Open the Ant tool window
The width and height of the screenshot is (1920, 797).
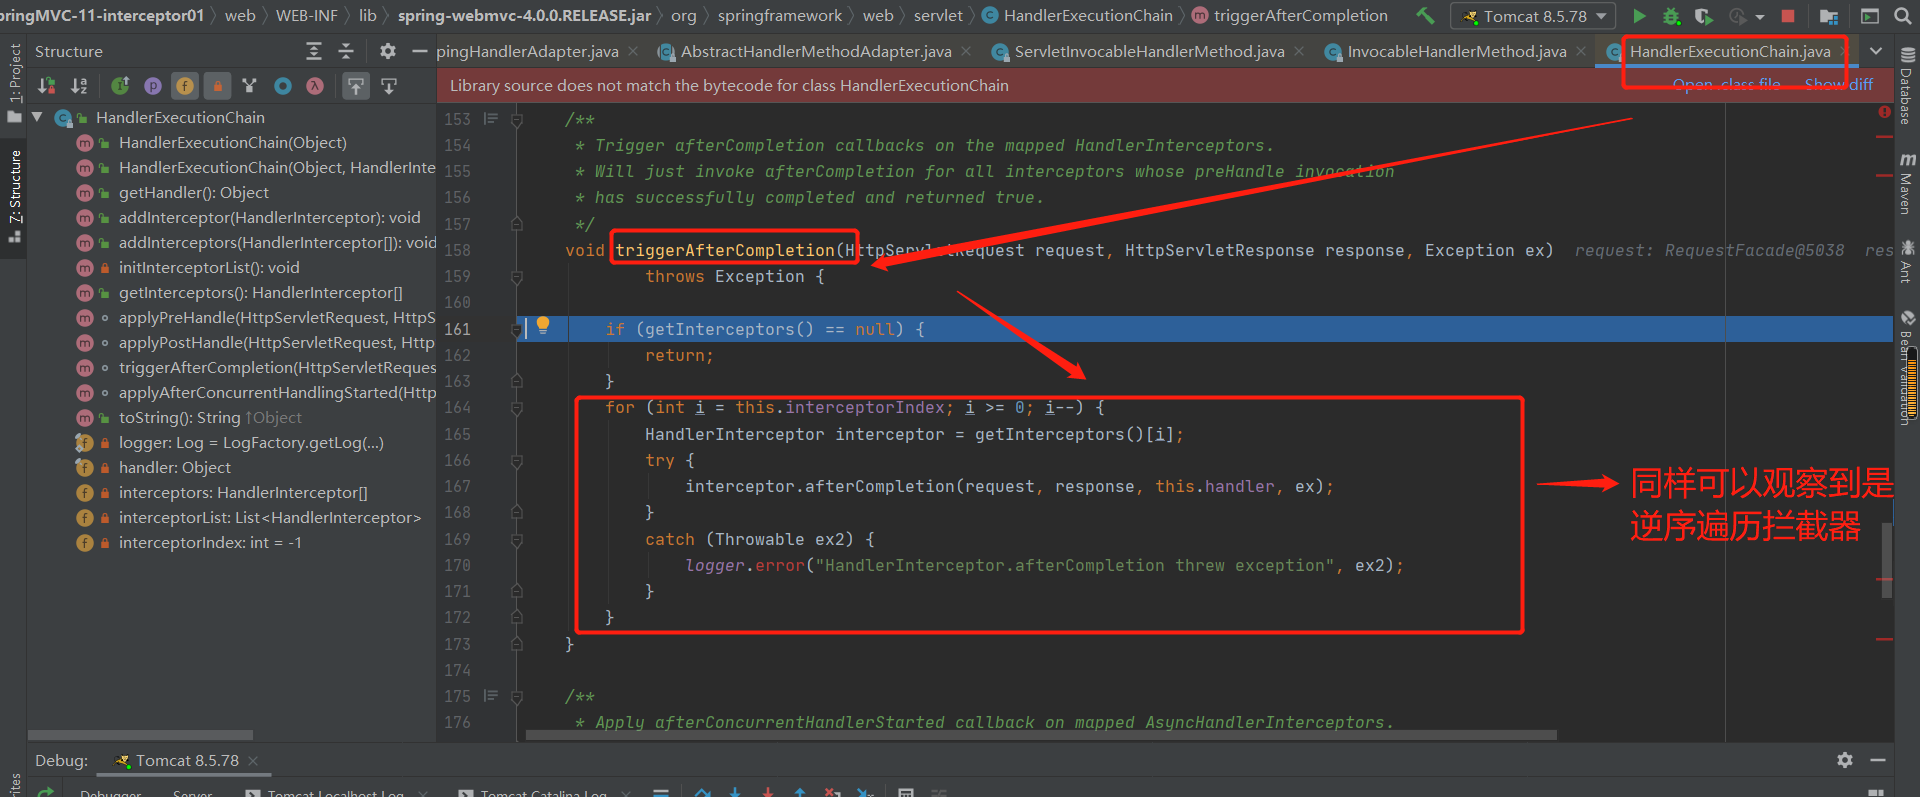[1907, 261]
